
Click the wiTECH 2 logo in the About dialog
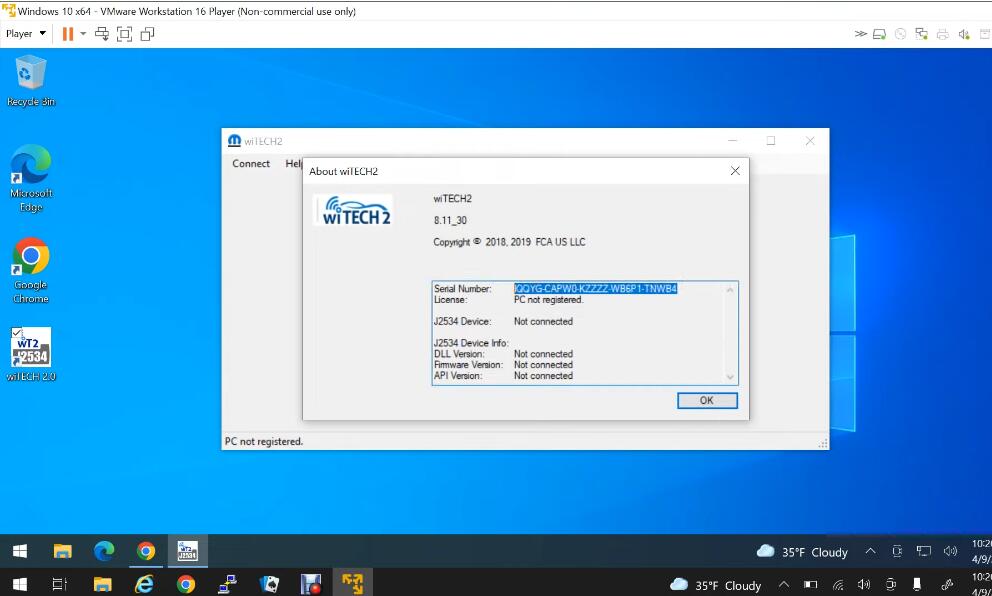pos(354,210)
